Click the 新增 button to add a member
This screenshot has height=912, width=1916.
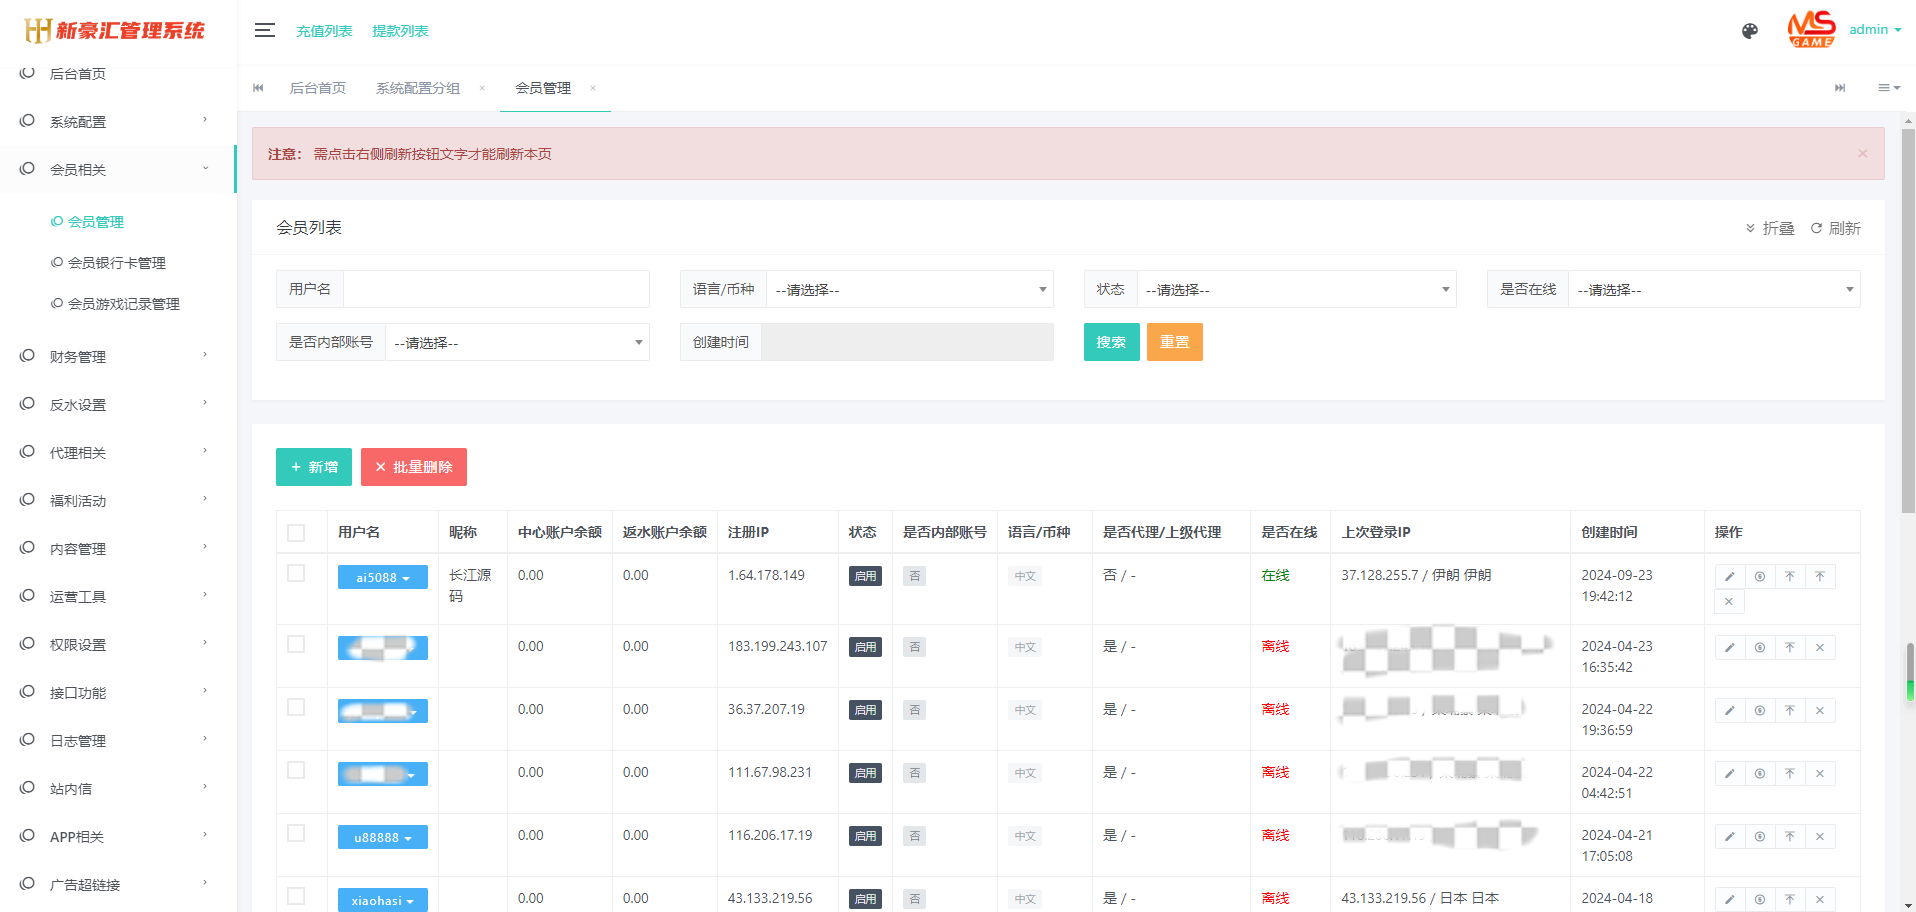[x=313, y=467]
